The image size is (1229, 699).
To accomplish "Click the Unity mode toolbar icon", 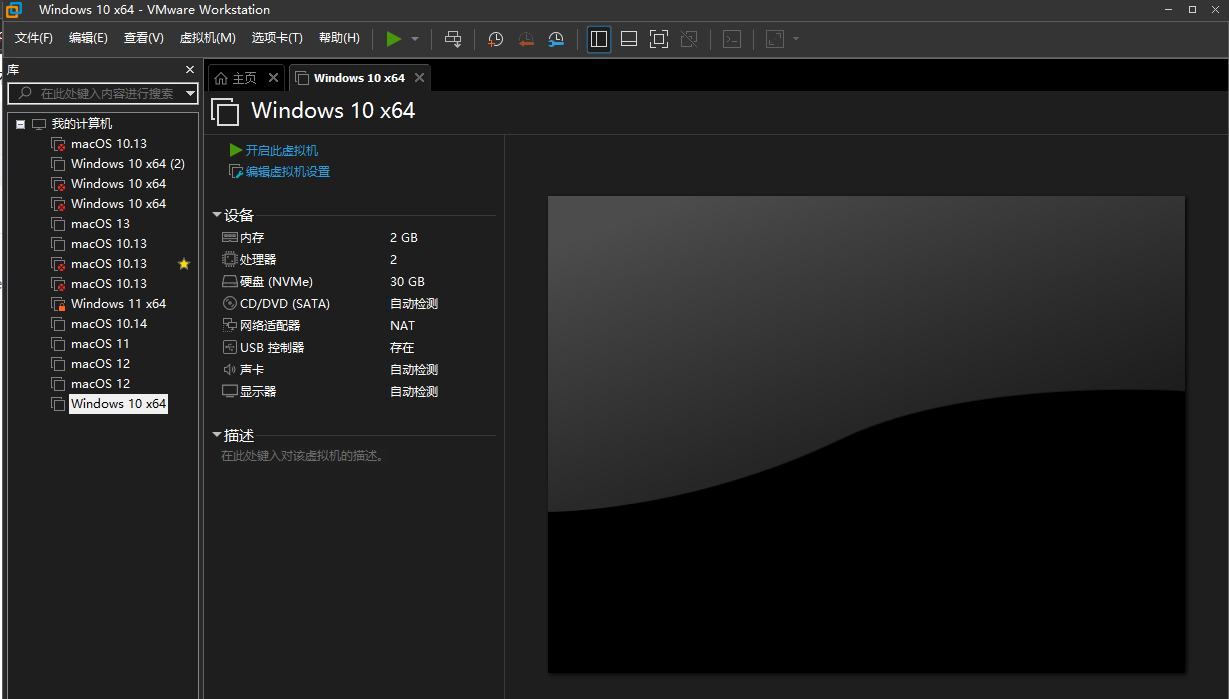I will coord(689,39).
